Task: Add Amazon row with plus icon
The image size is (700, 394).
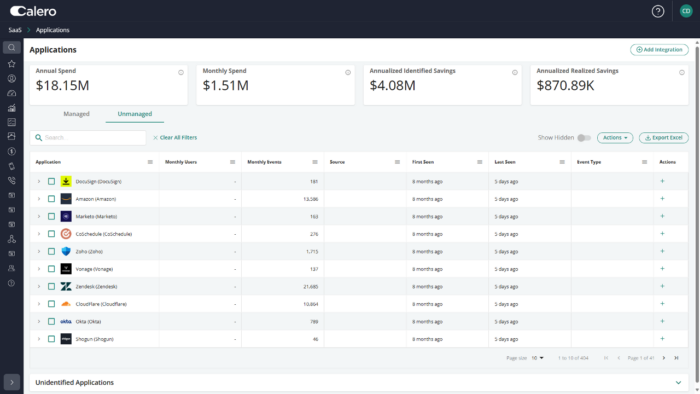Action: tap(662, 199)
